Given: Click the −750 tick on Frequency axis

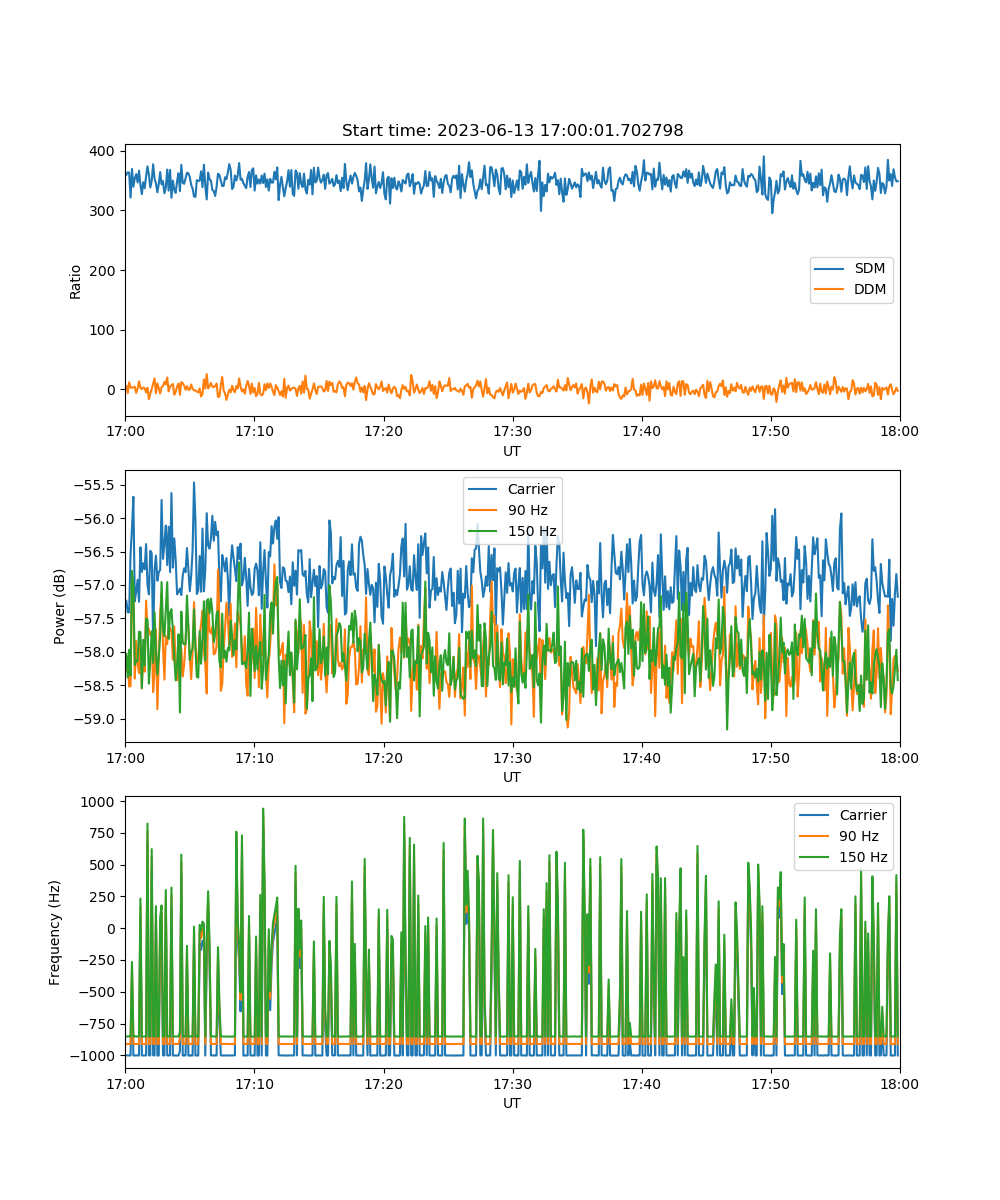Looking at the screenshot, I should pyautogui.click(x=98, y=1025).
